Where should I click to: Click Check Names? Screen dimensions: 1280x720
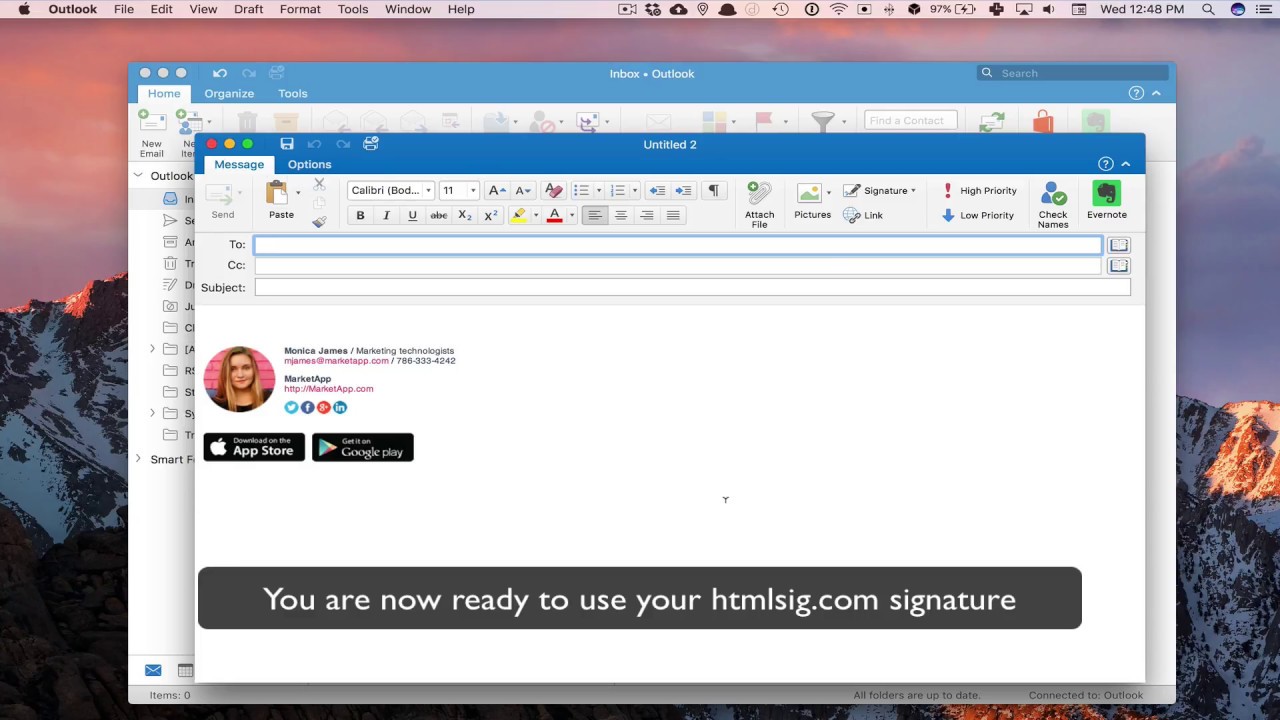[1053, 204]
